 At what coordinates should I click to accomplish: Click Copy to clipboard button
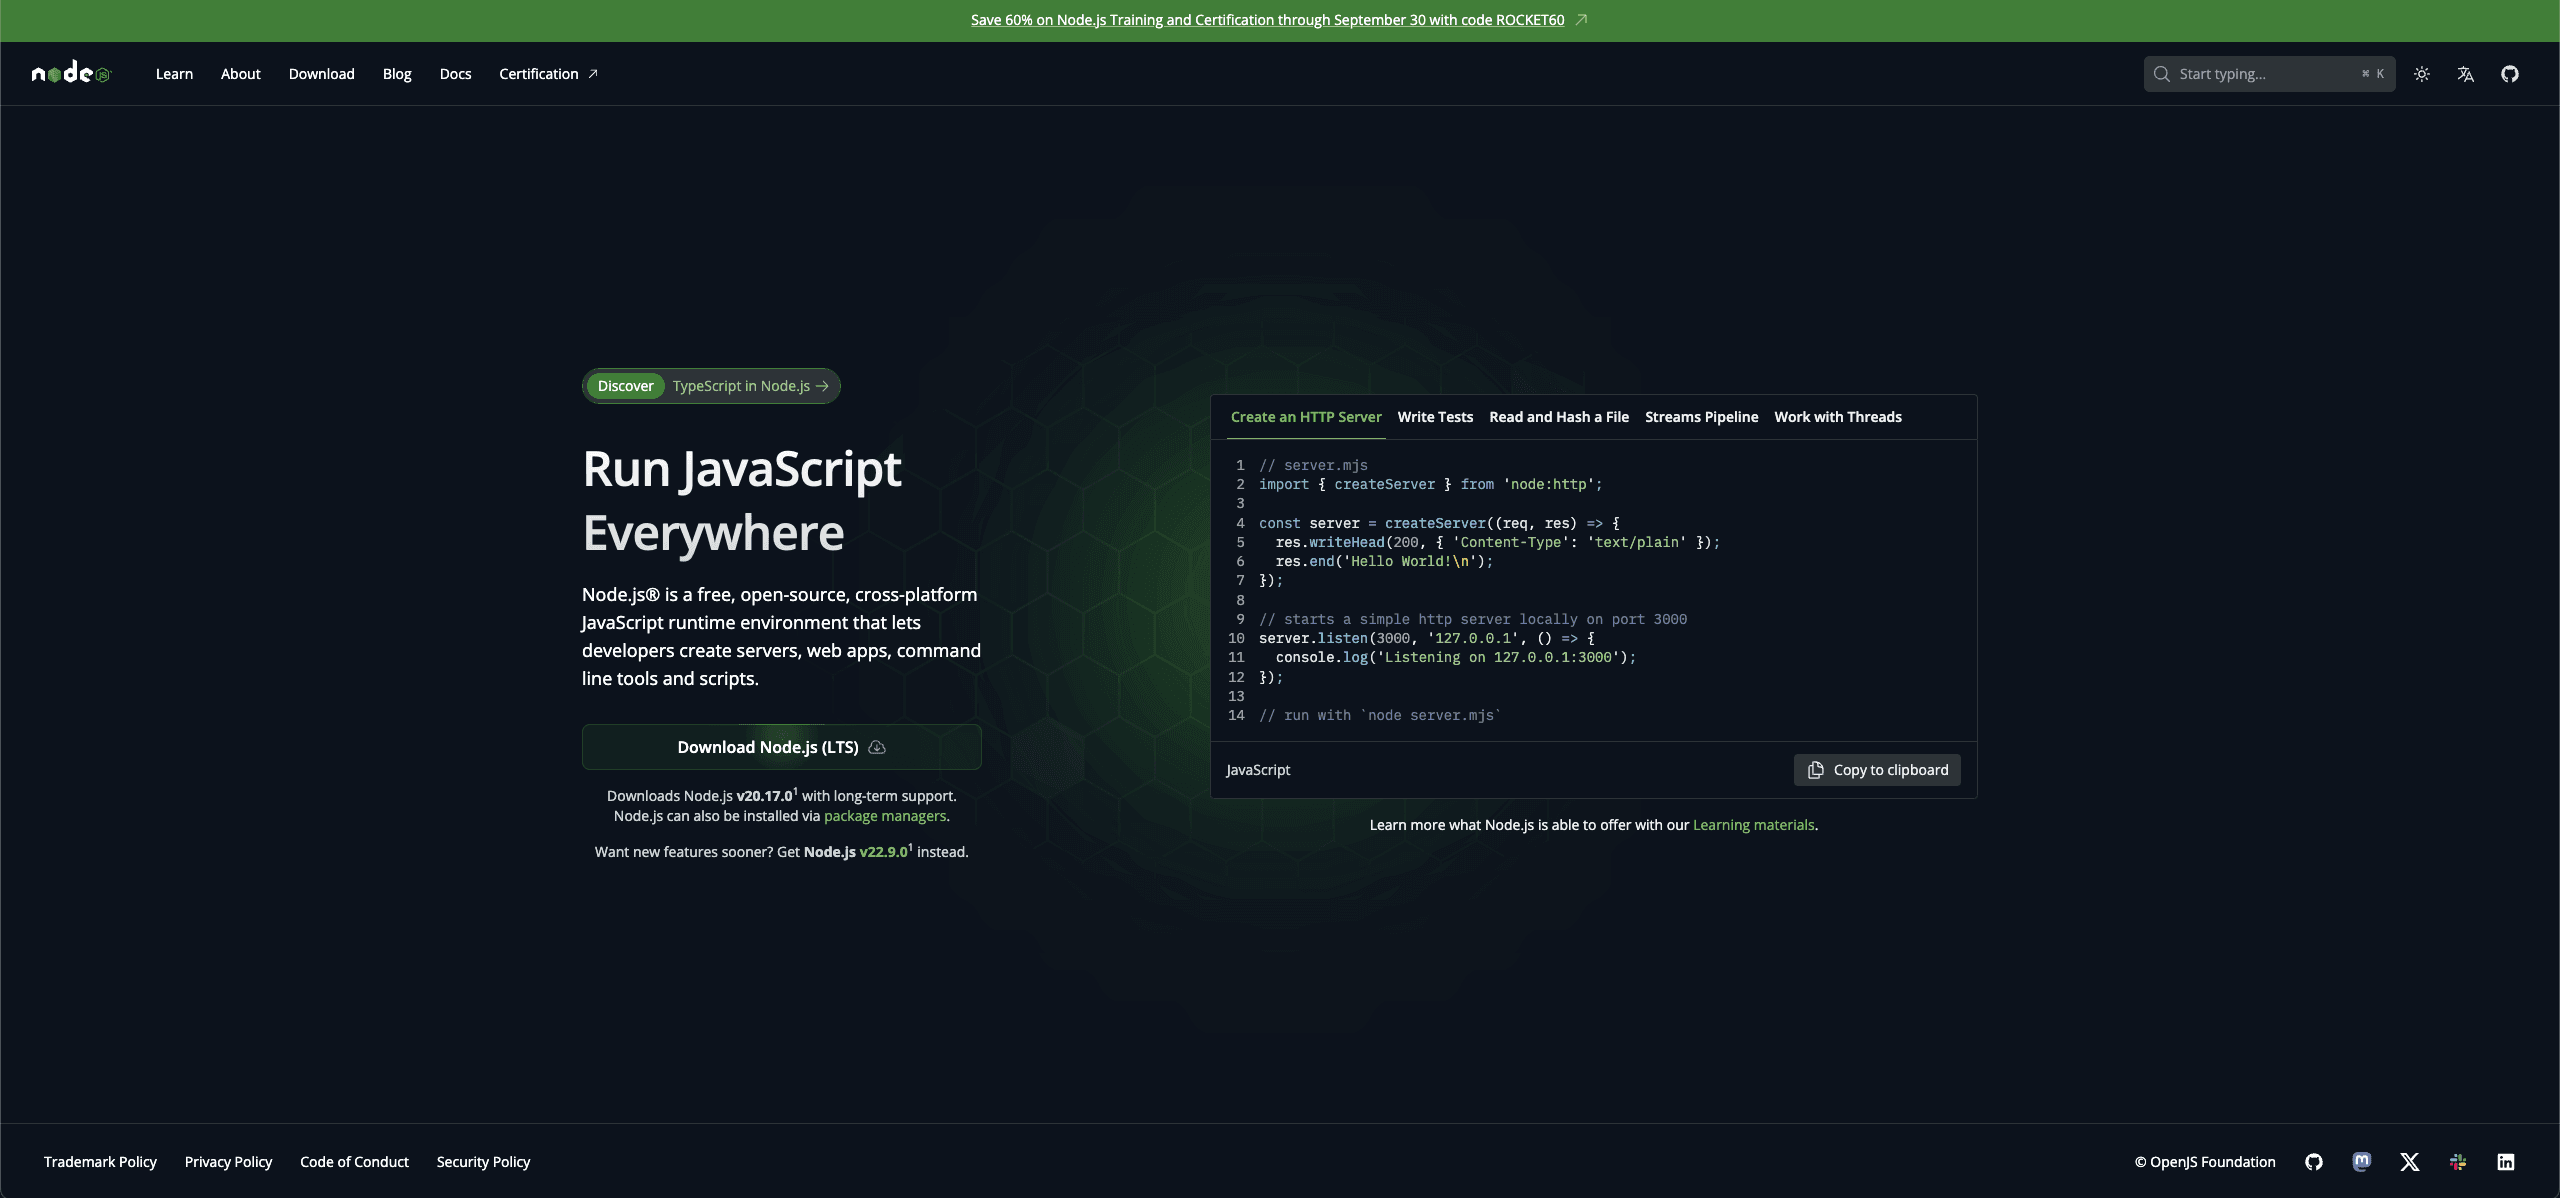[1877, 770]
